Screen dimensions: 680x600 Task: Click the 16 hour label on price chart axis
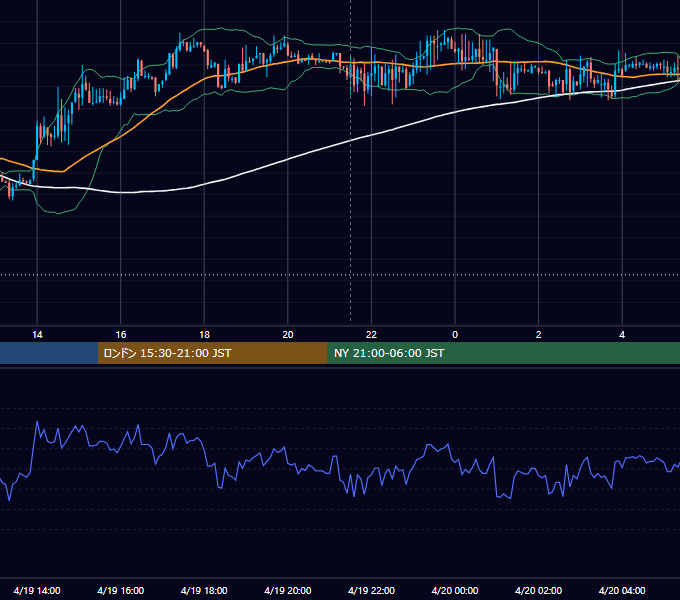coord(121,335)
